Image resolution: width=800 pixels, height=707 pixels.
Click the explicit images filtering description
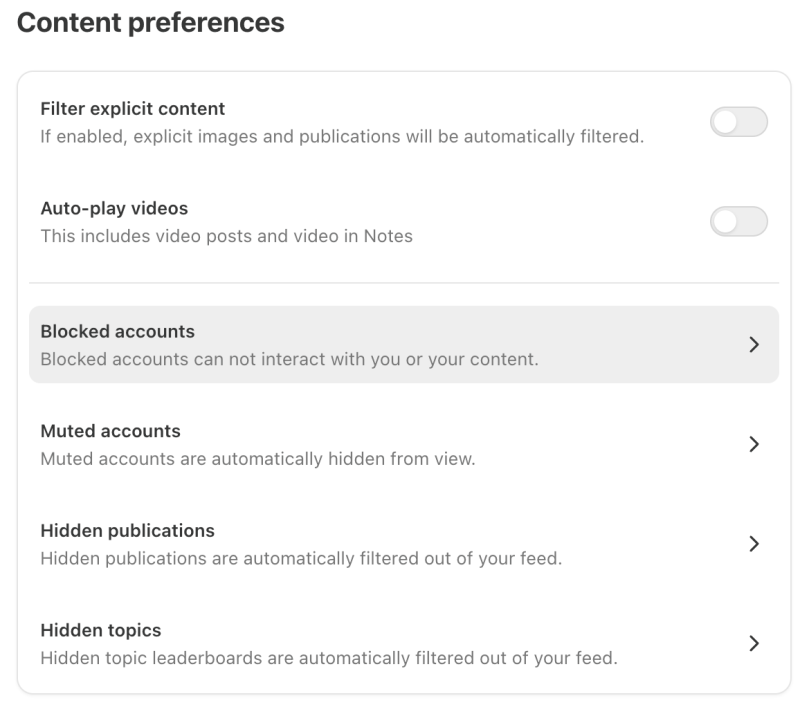pos(341,136)
